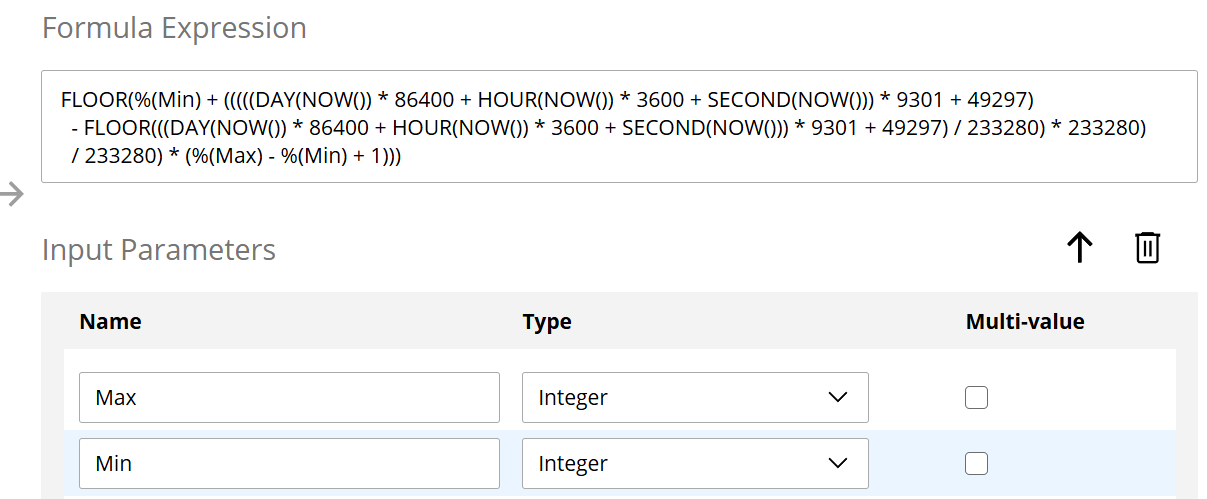Enable Multi-value for the Max parameter
1207x499 pixels.
pyautogui.click(x=976, y=398)
